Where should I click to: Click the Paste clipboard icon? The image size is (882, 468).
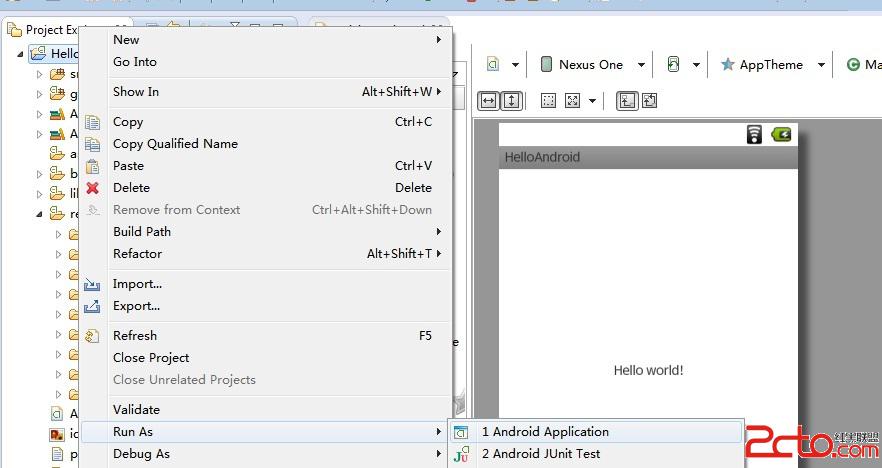tap(92, 166)
